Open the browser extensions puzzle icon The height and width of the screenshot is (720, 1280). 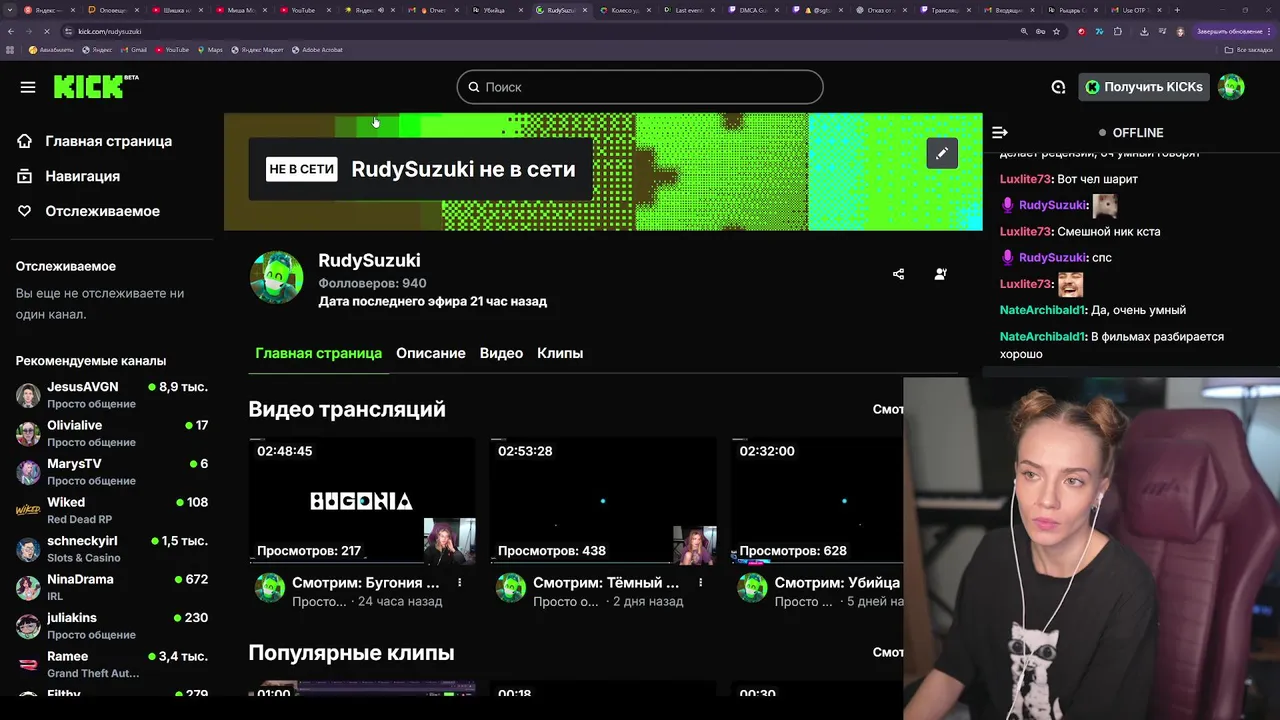point(1118,31)
